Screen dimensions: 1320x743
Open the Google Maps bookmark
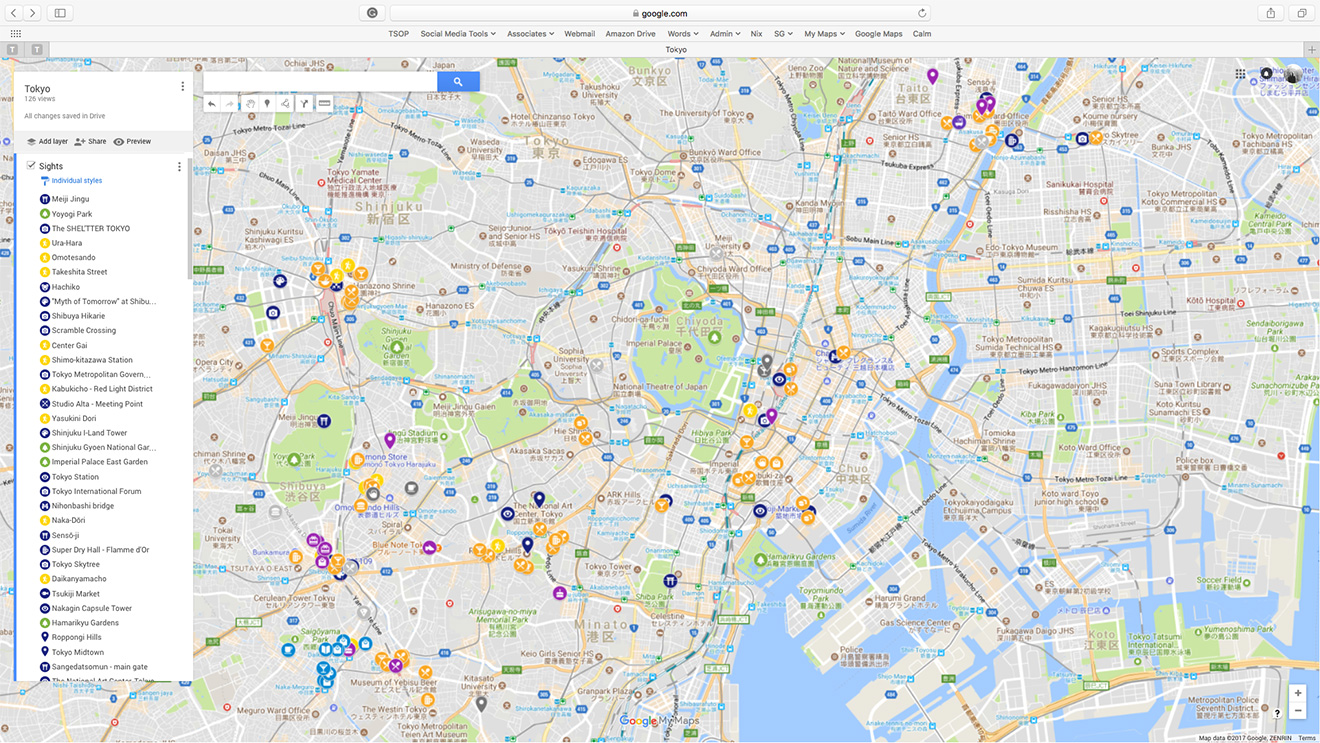878,33
